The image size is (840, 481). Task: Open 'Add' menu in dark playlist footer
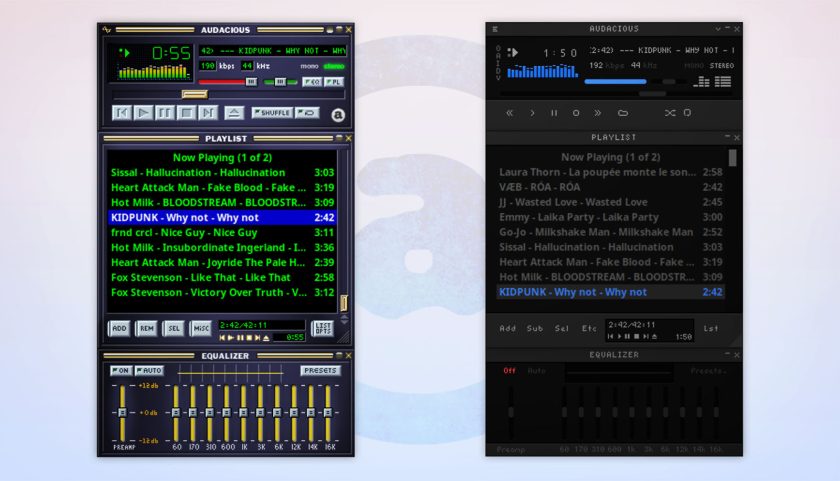point(507,328)
